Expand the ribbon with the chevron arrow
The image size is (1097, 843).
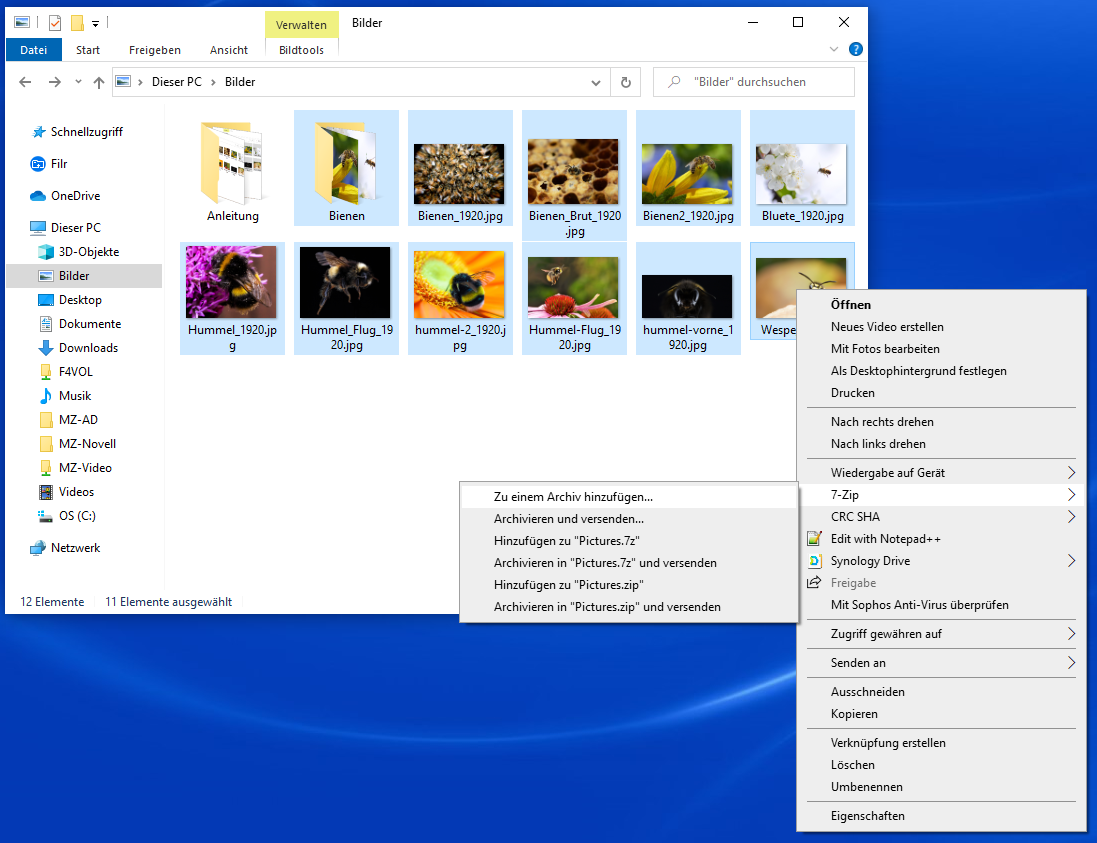point(835,49)
